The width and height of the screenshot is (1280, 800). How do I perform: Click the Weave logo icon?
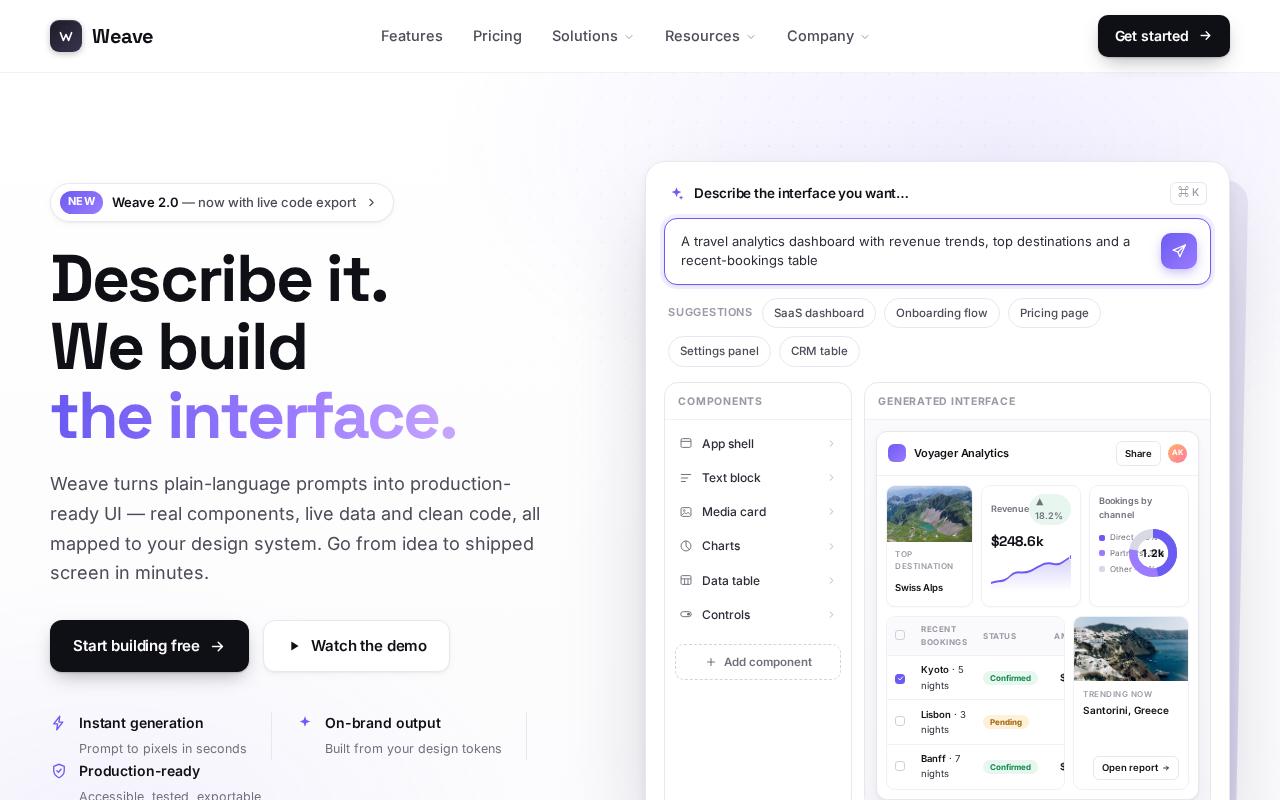point(66,36)
